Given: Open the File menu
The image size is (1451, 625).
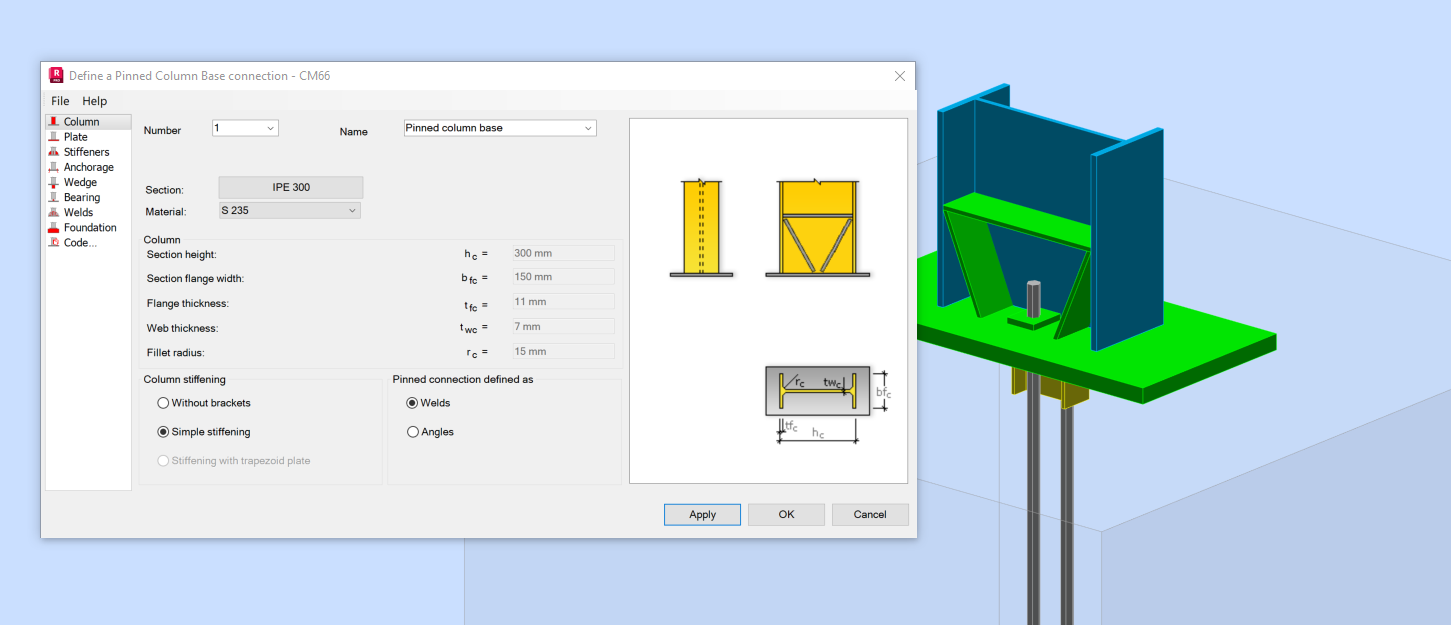Looking at the screenshot, I should tap(59, 101).
